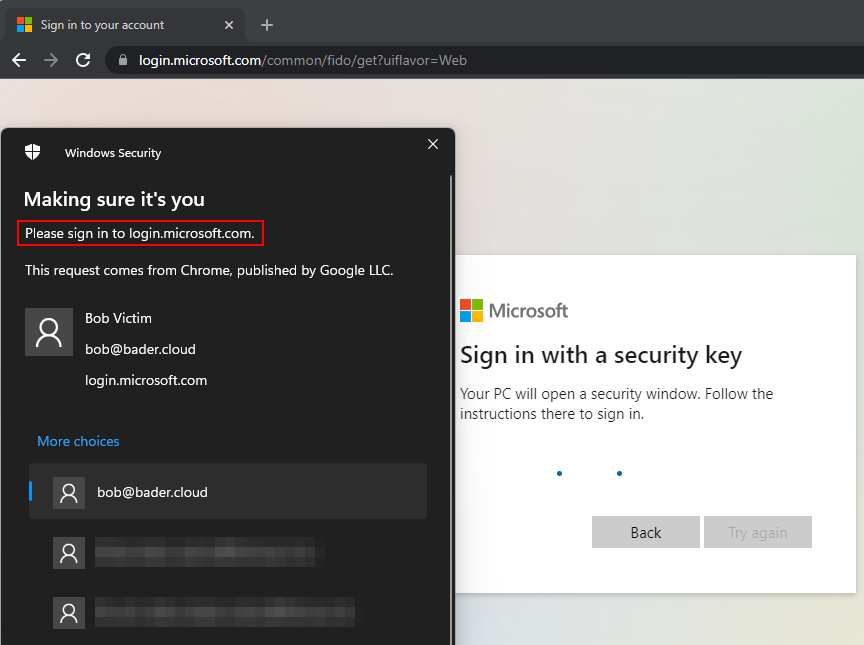Click the Bob Victim avatar icon
This screenshot has width=864, height=645.
(49, 332)
